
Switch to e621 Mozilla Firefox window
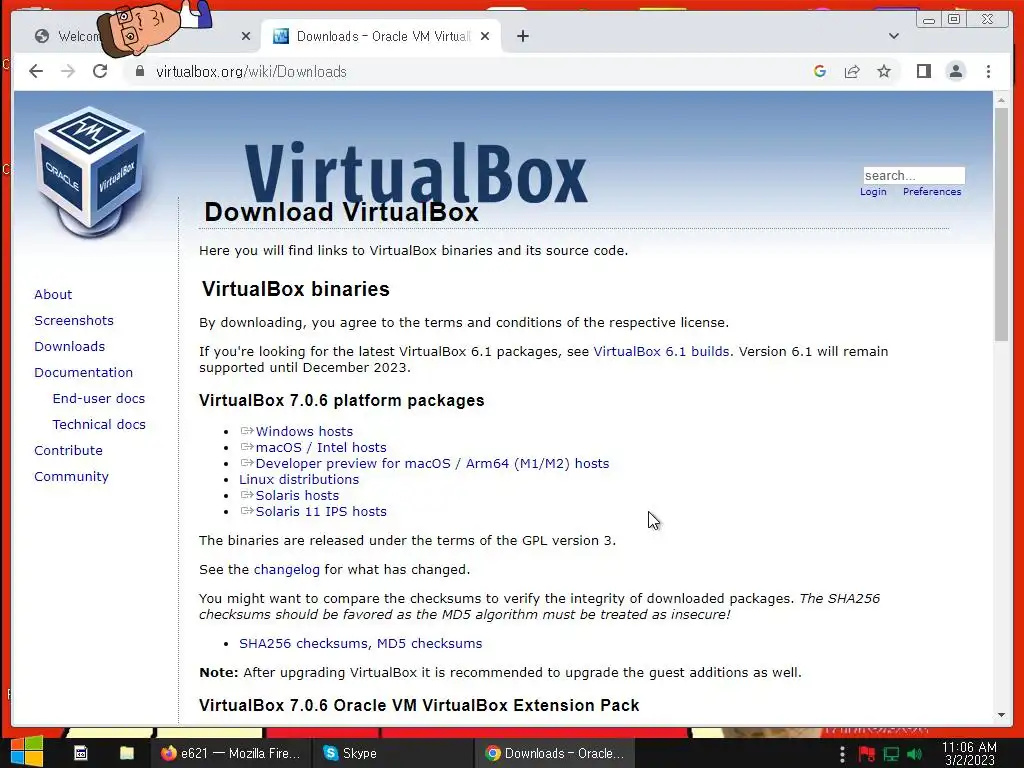231,753
